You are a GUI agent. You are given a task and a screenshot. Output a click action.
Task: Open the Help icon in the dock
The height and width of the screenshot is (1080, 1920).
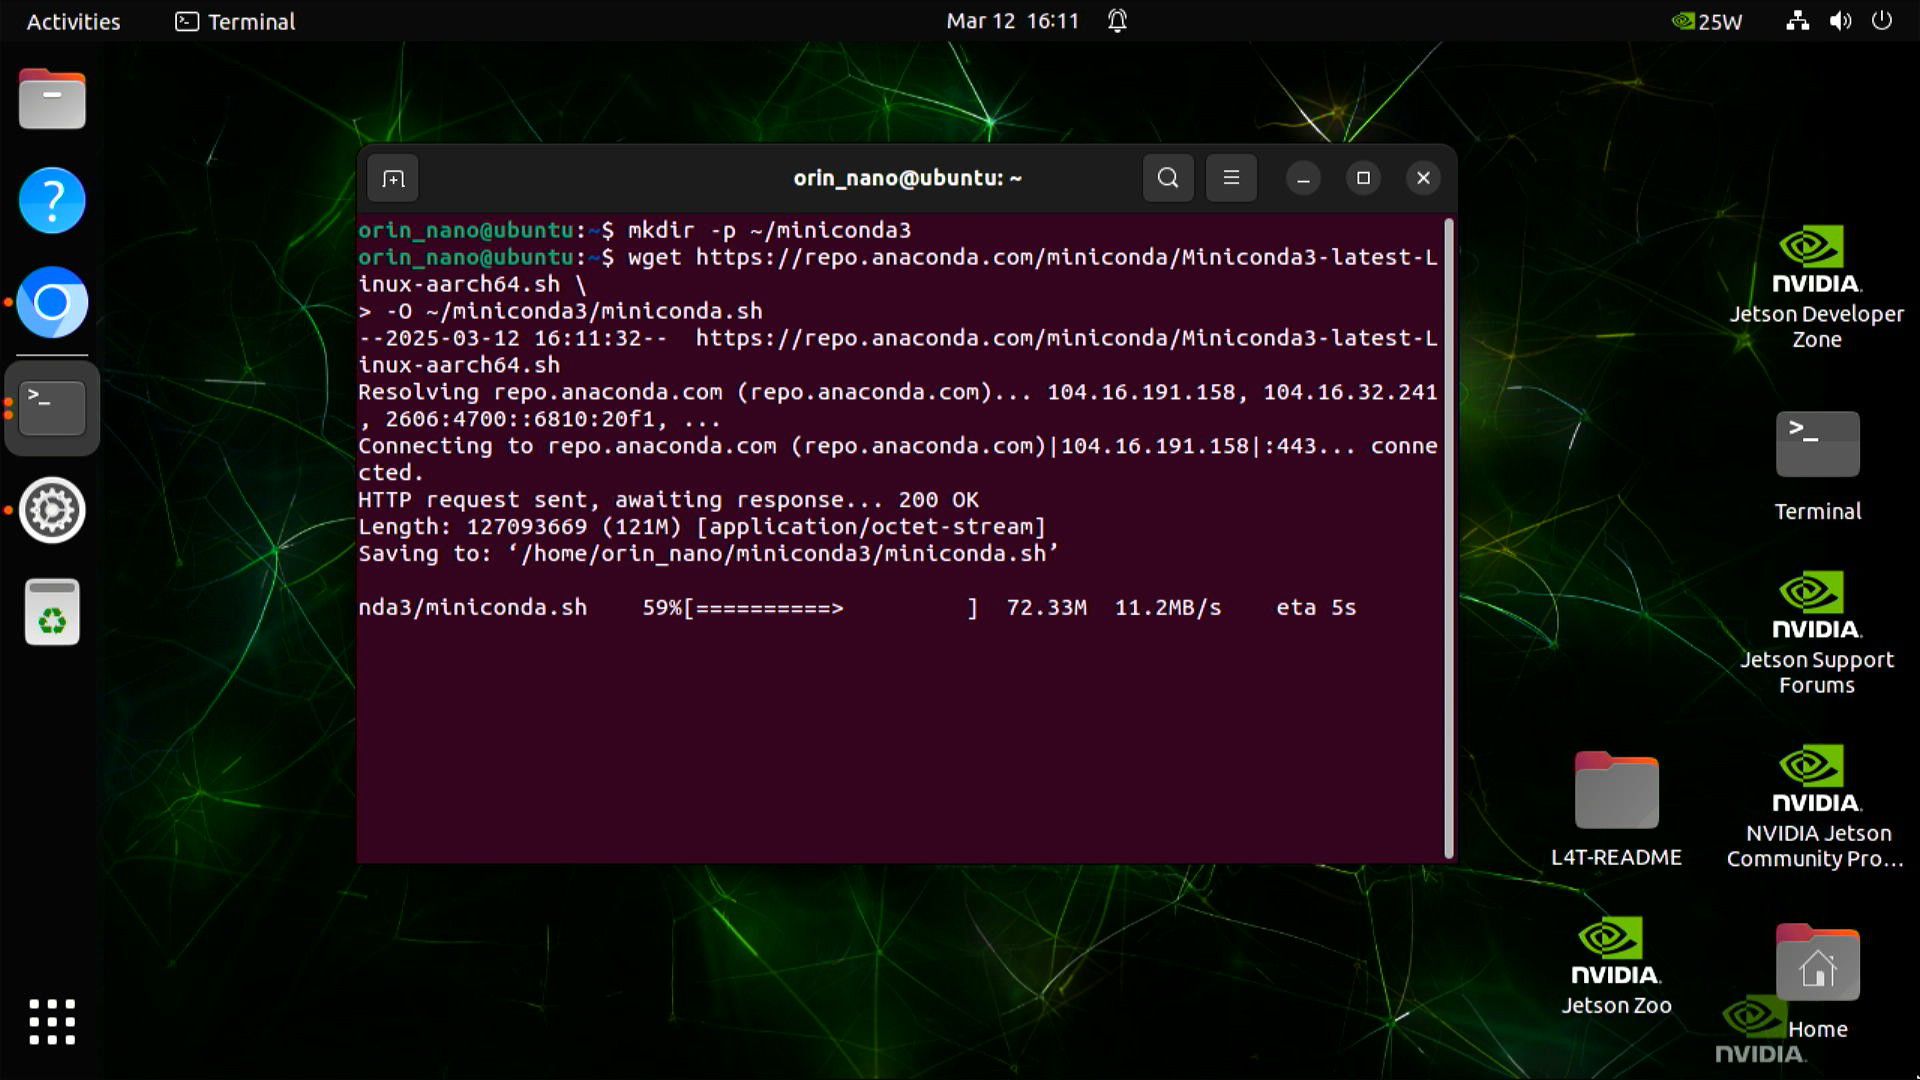(52, 201)
